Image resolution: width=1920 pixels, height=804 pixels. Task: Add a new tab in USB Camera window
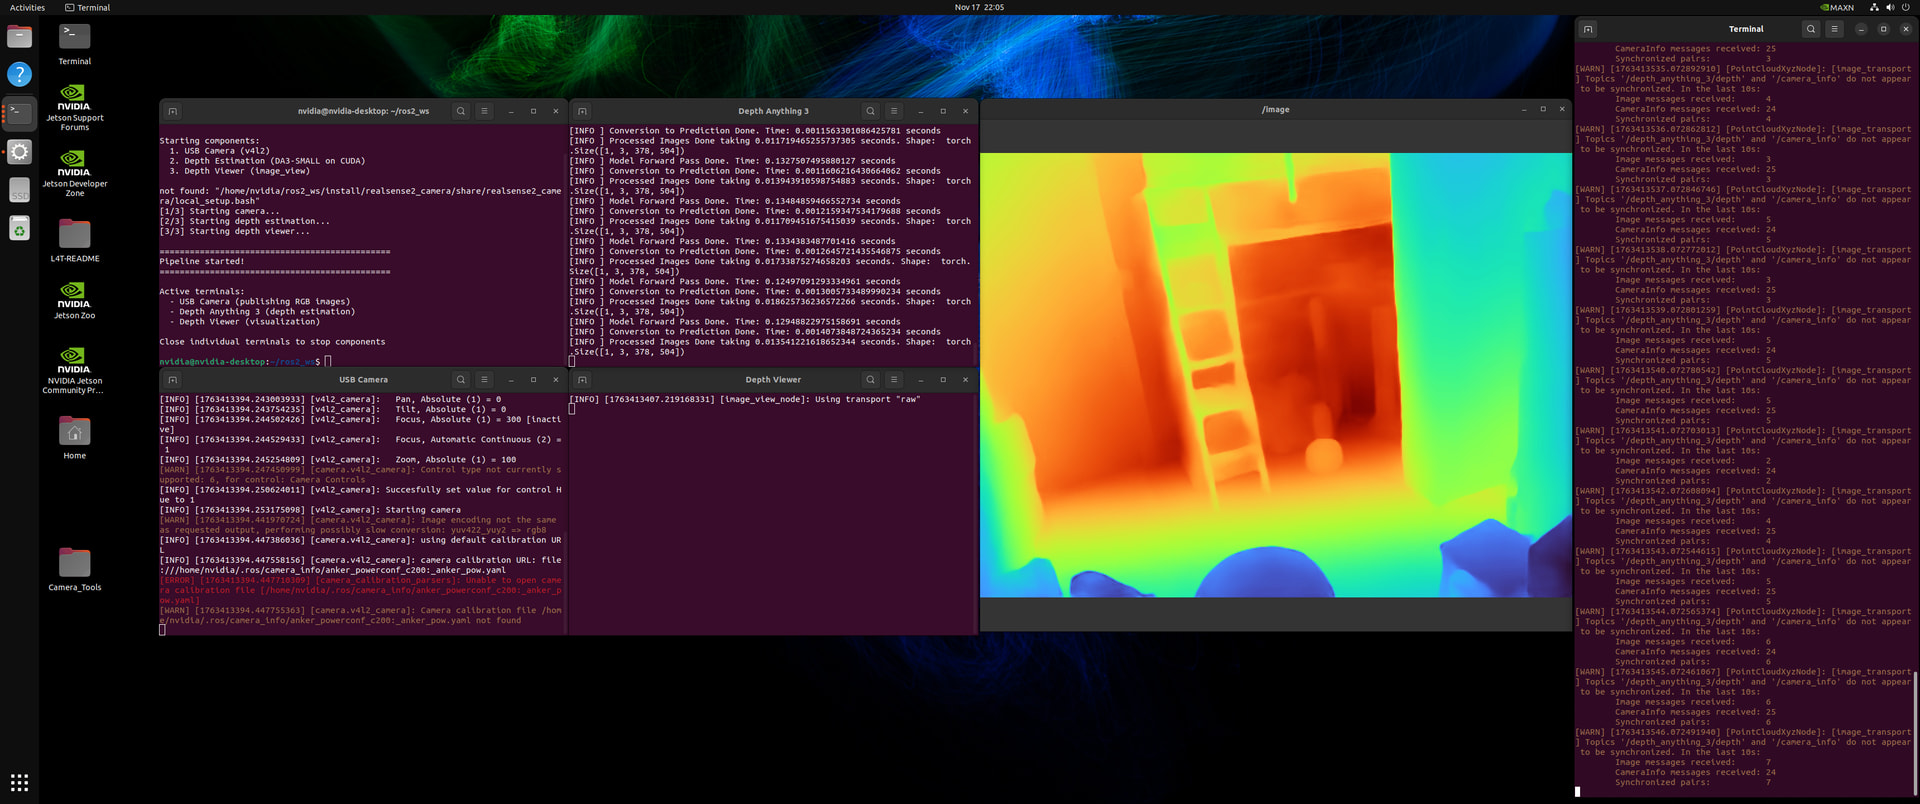click(173, 380)
